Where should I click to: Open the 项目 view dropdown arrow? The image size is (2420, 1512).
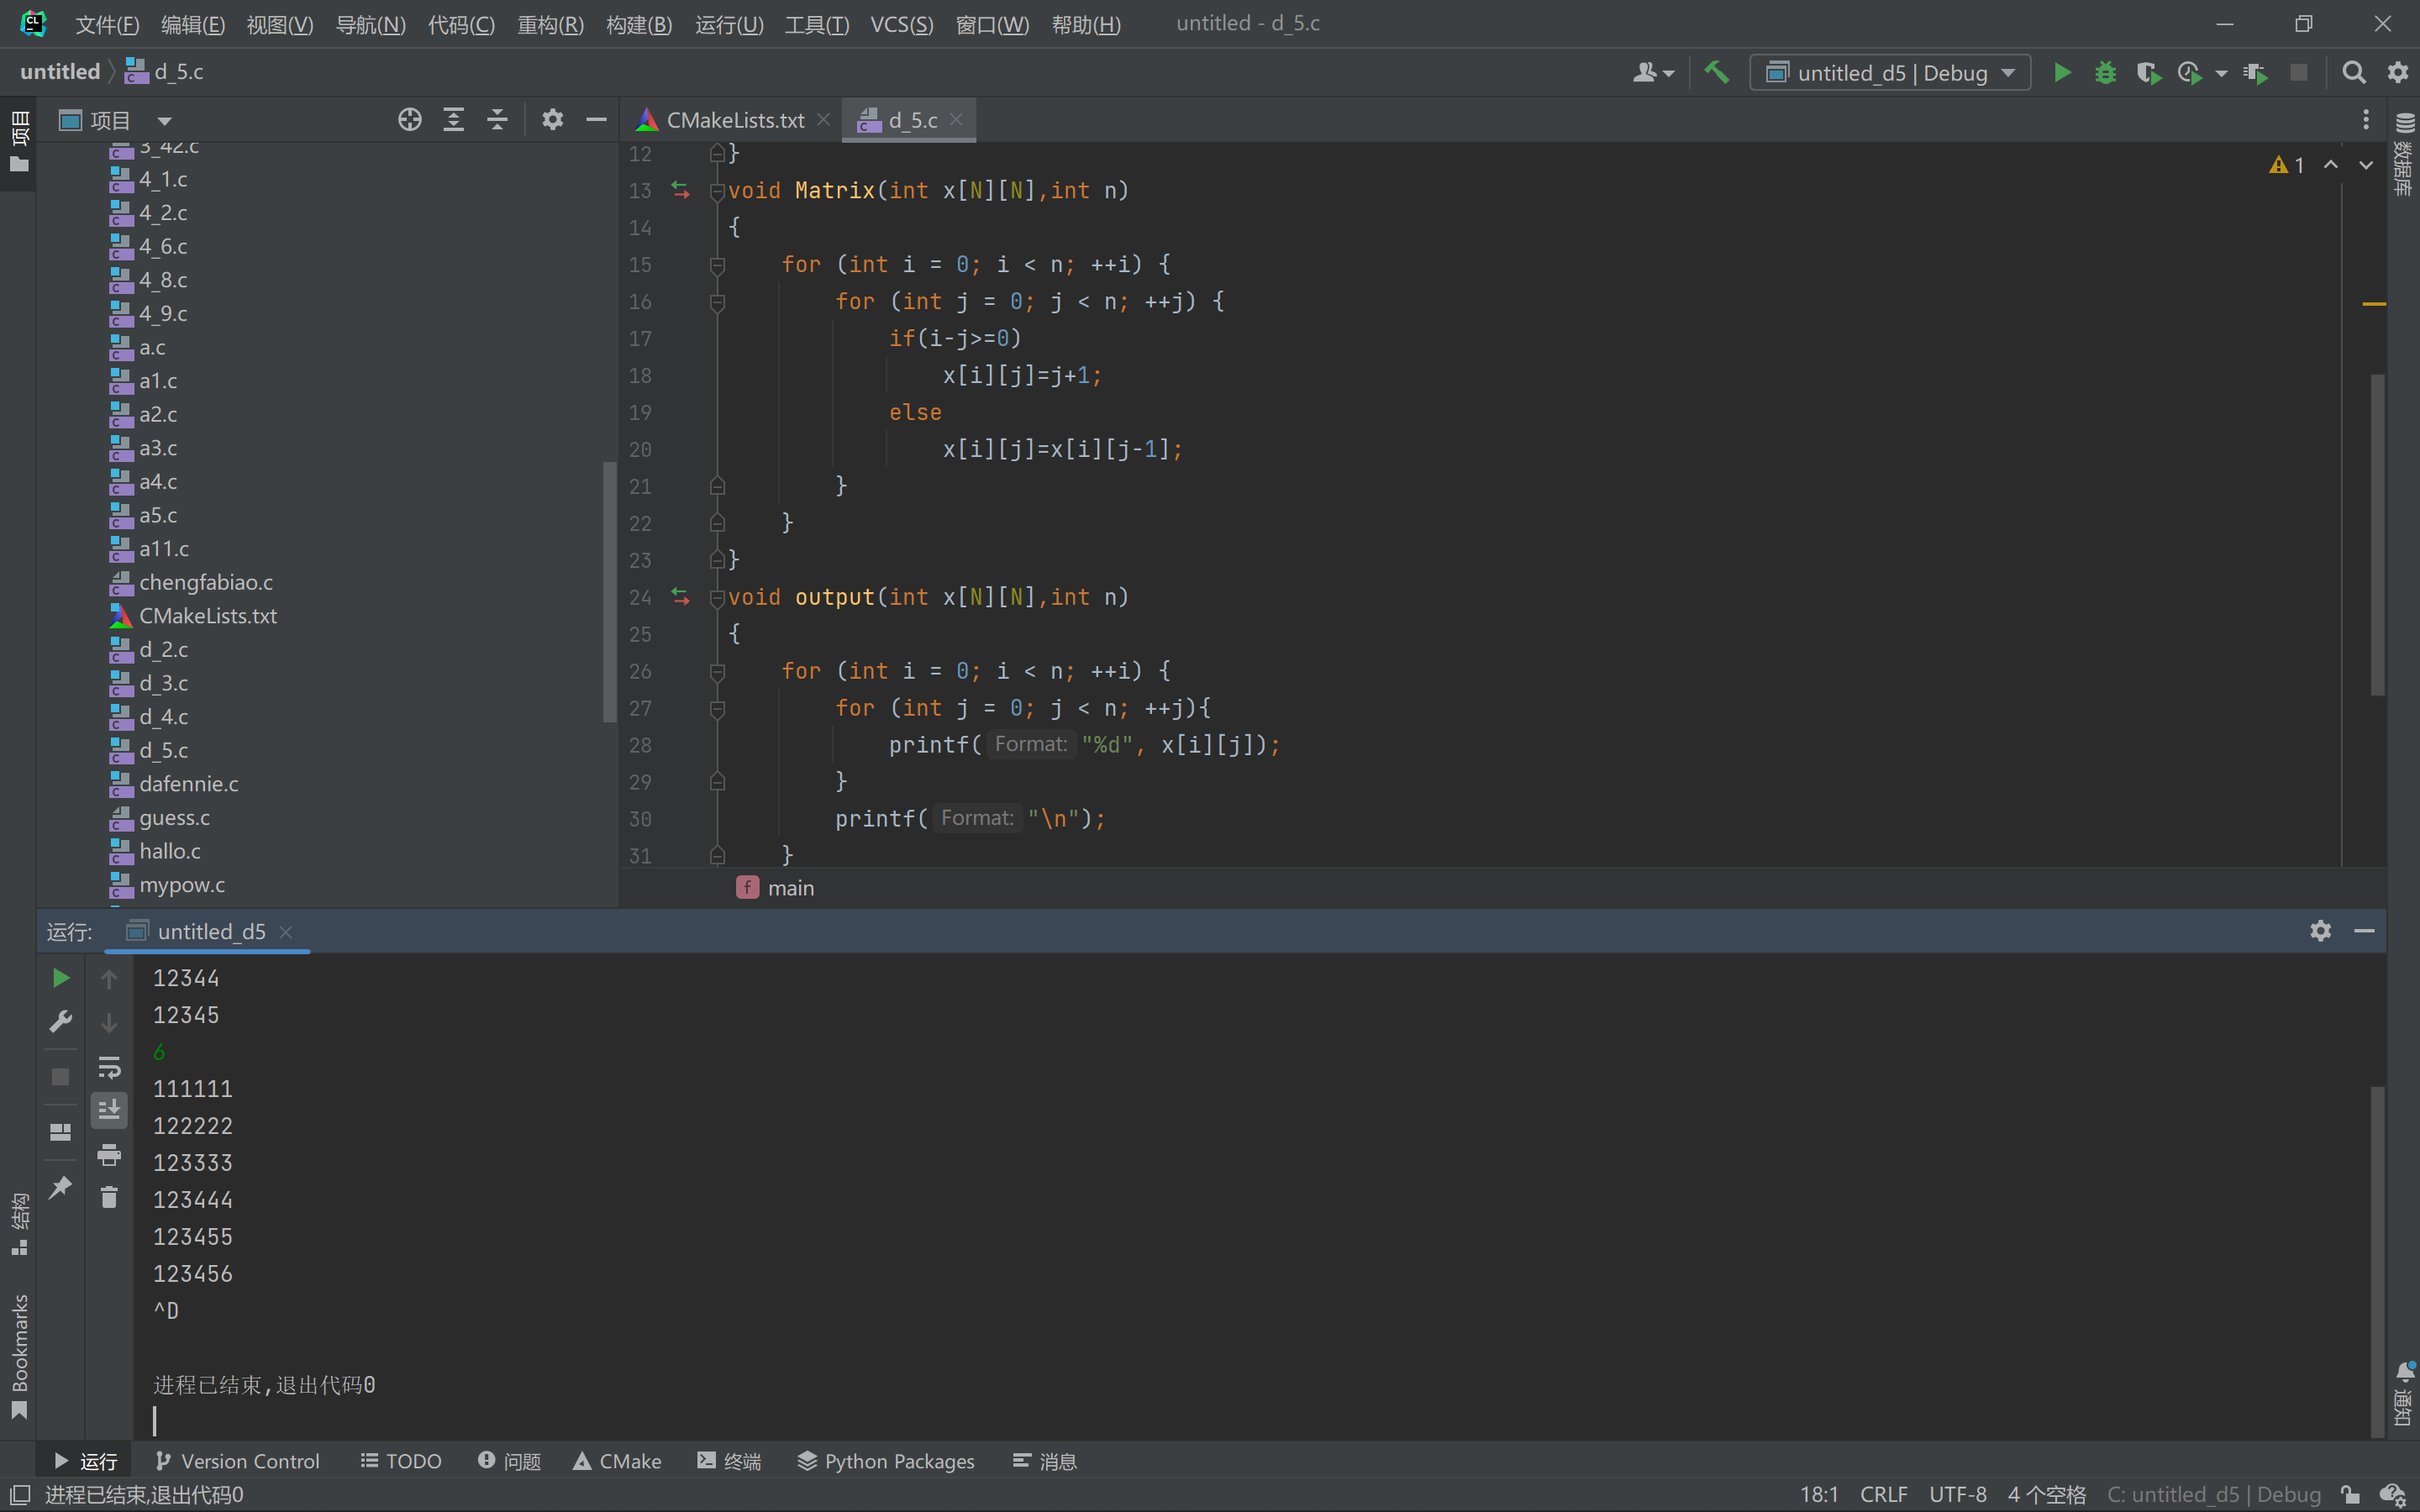[x=164, y=121]
